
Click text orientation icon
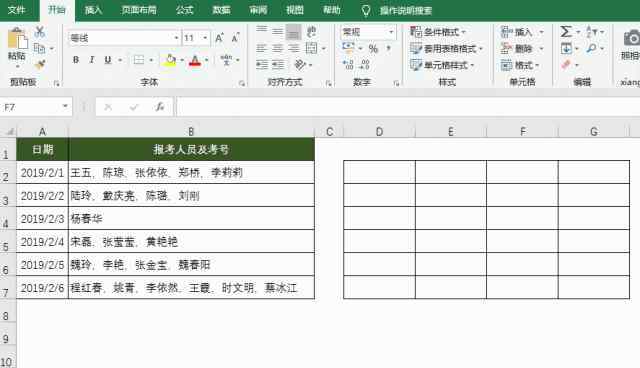[300, 64]
